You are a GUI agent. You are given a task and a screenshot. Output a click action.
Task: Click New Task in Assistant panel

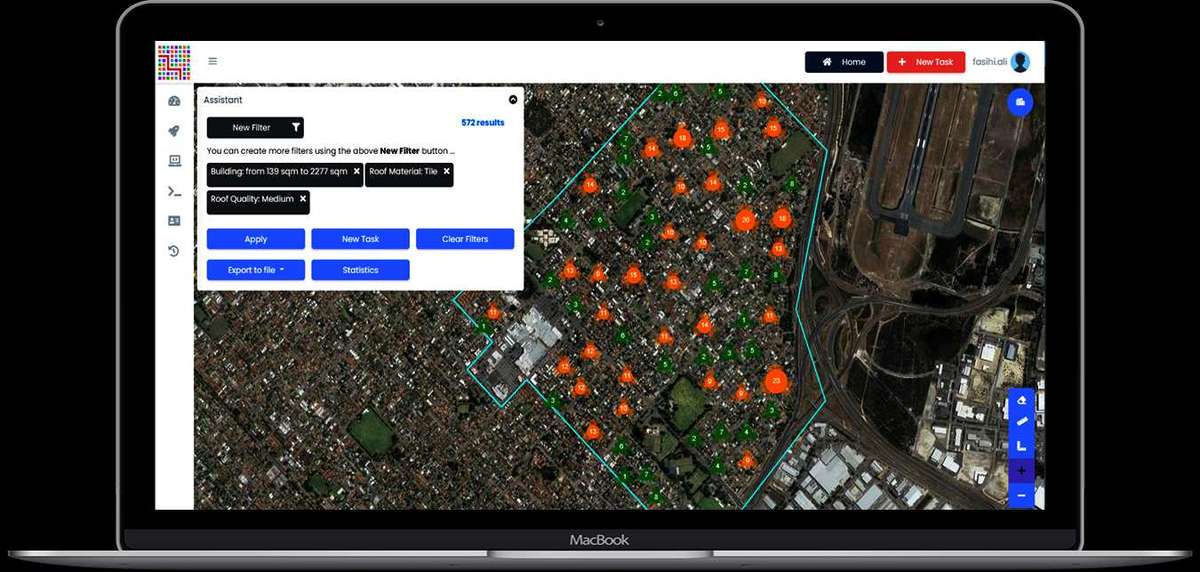360,239
